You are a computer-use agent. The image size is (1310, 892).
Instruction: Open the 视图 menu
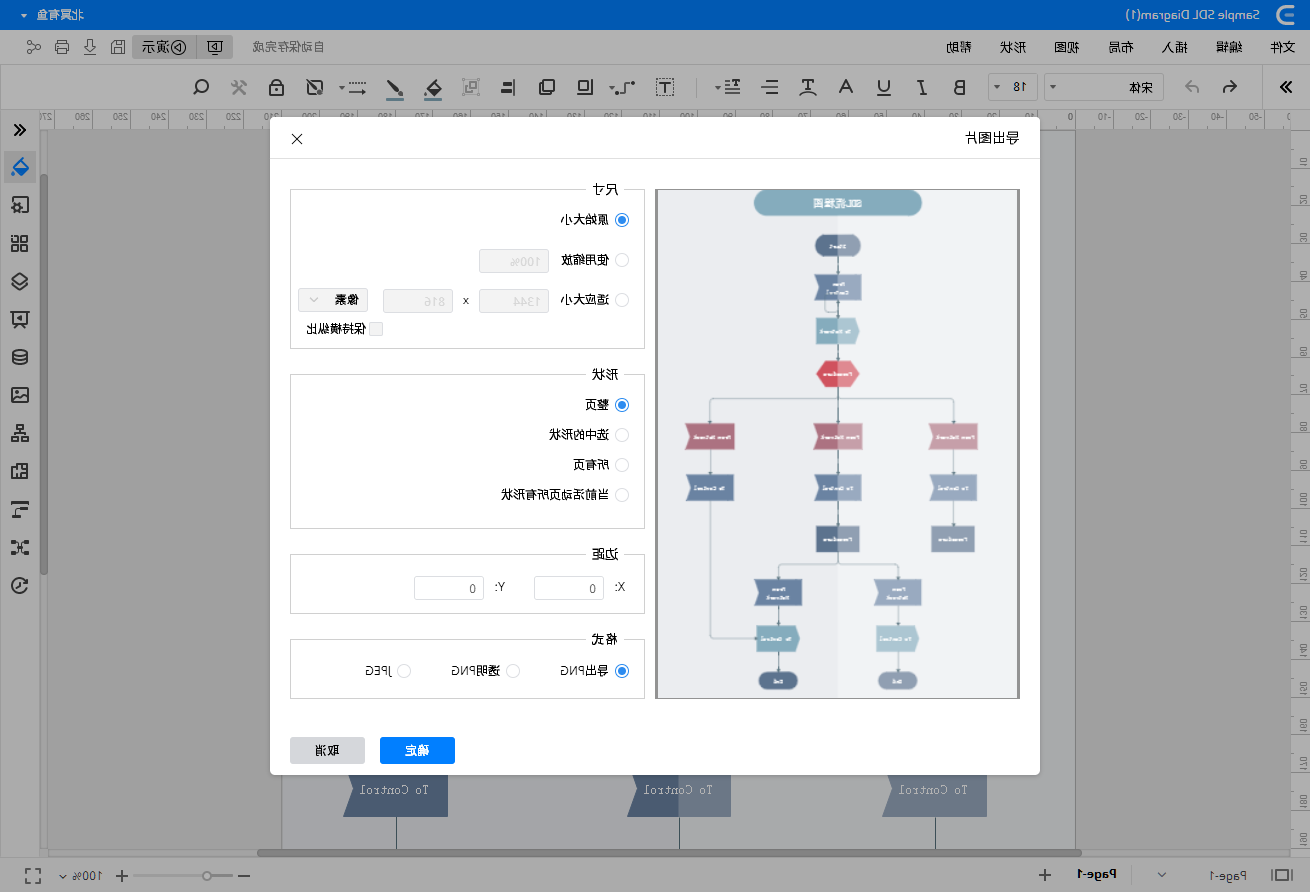pos(1067,47)
